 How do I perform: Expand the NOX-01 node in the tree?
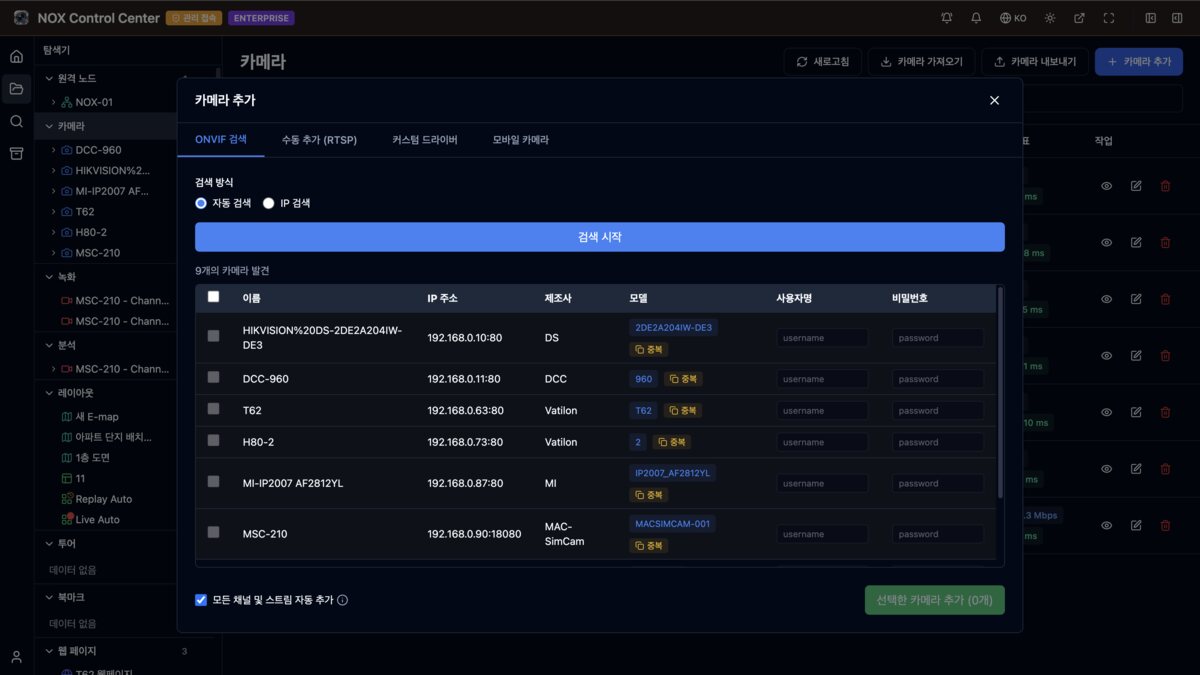(x=54, y=102)
